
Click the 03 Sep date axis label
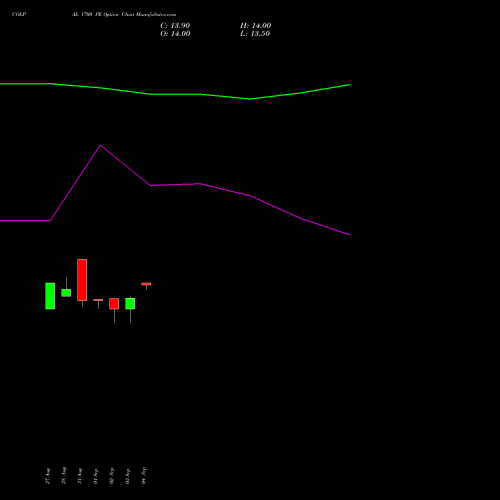click(128, 476)
